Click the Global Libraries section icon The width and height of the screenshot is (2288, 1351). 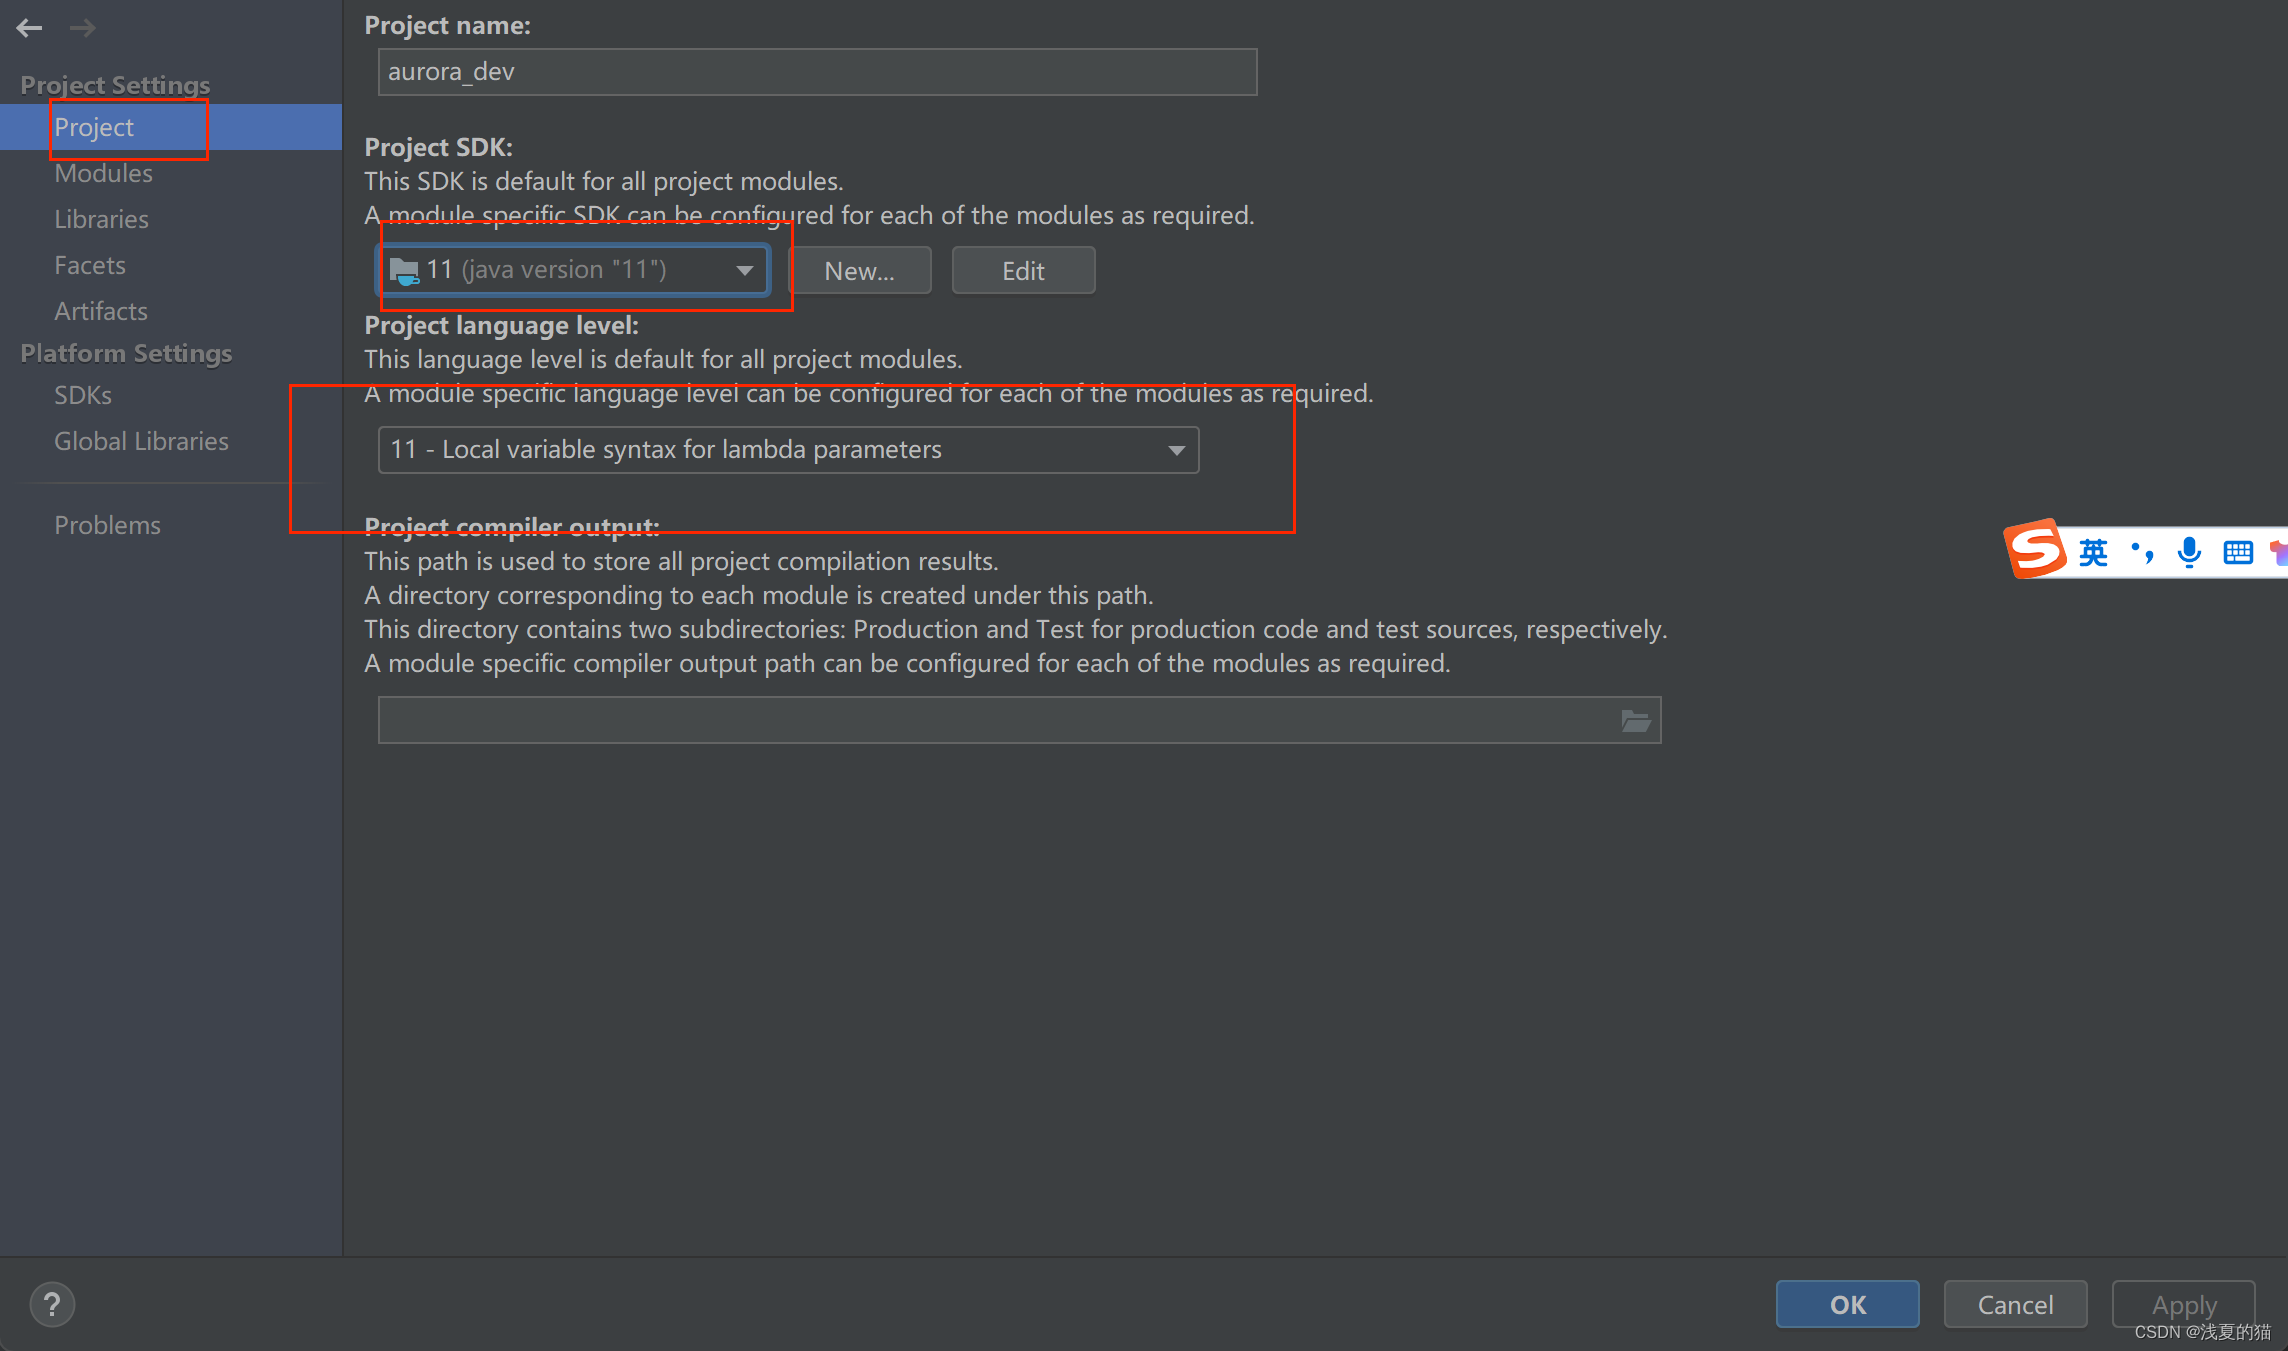140,439
